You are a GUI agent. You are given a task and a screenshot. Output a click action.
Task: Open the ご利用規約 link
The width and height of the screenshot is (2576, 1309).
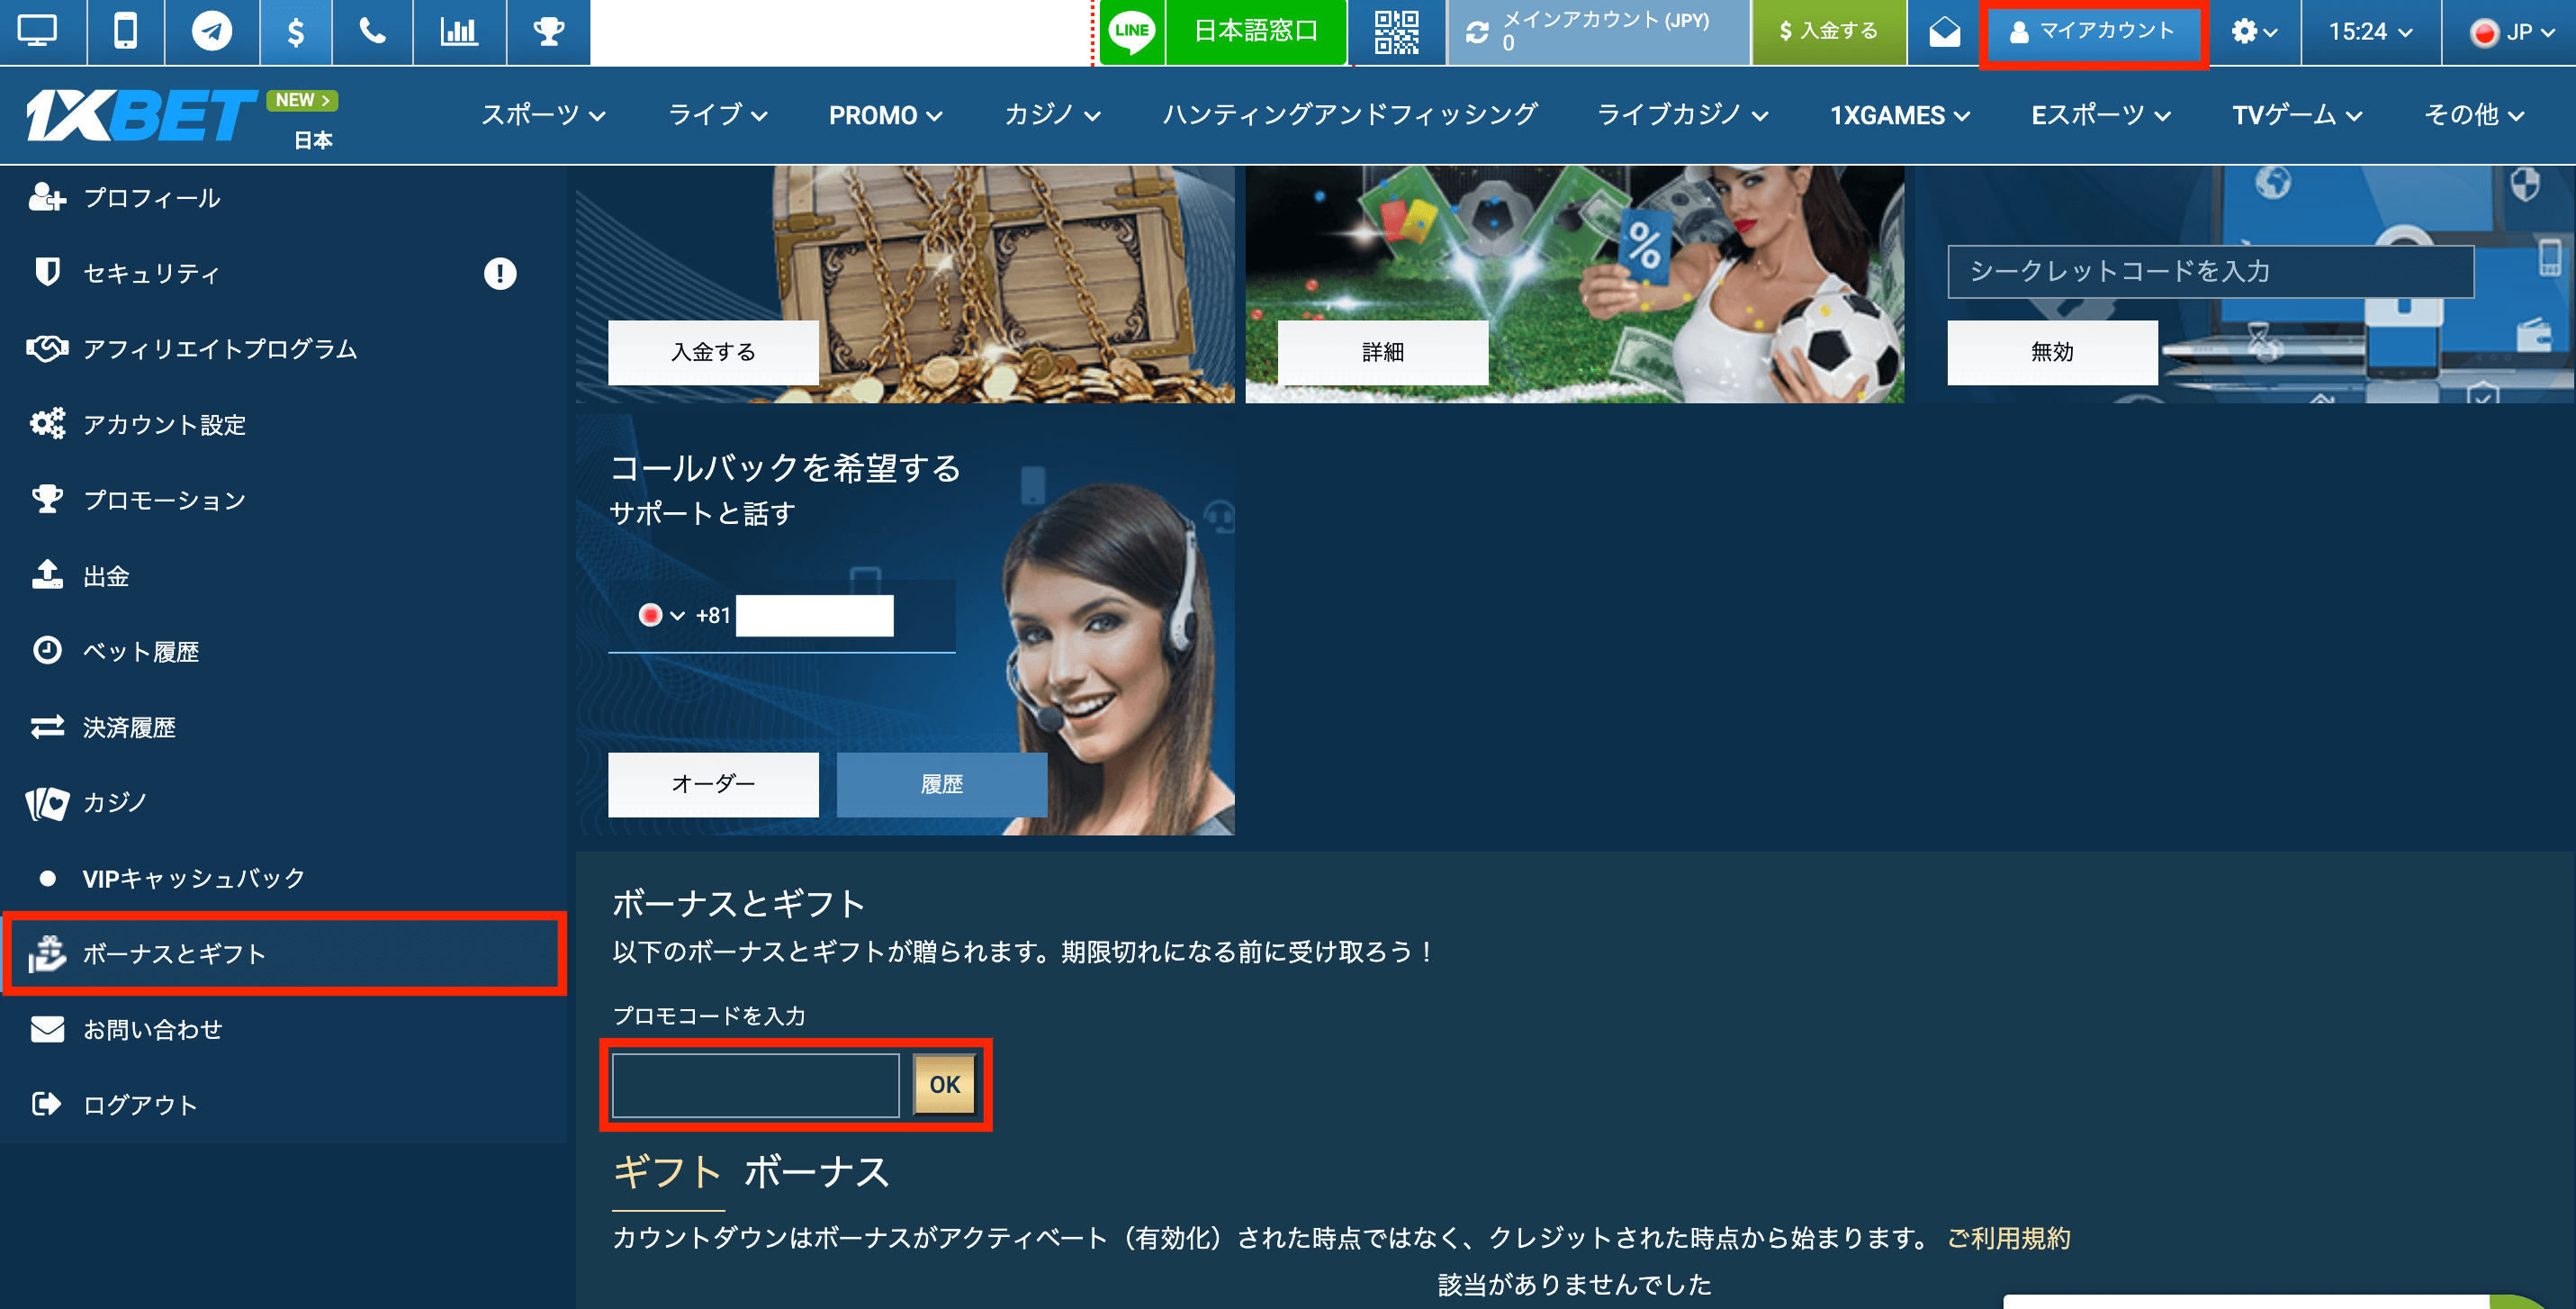click(x=2009, y=1239)
